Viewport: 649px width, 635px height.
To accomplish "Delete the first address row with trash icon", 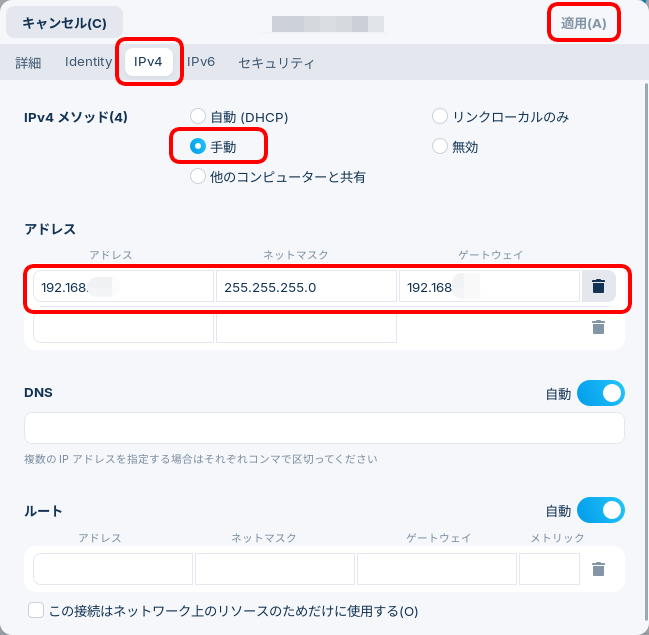I will click(x=599, y=286).
